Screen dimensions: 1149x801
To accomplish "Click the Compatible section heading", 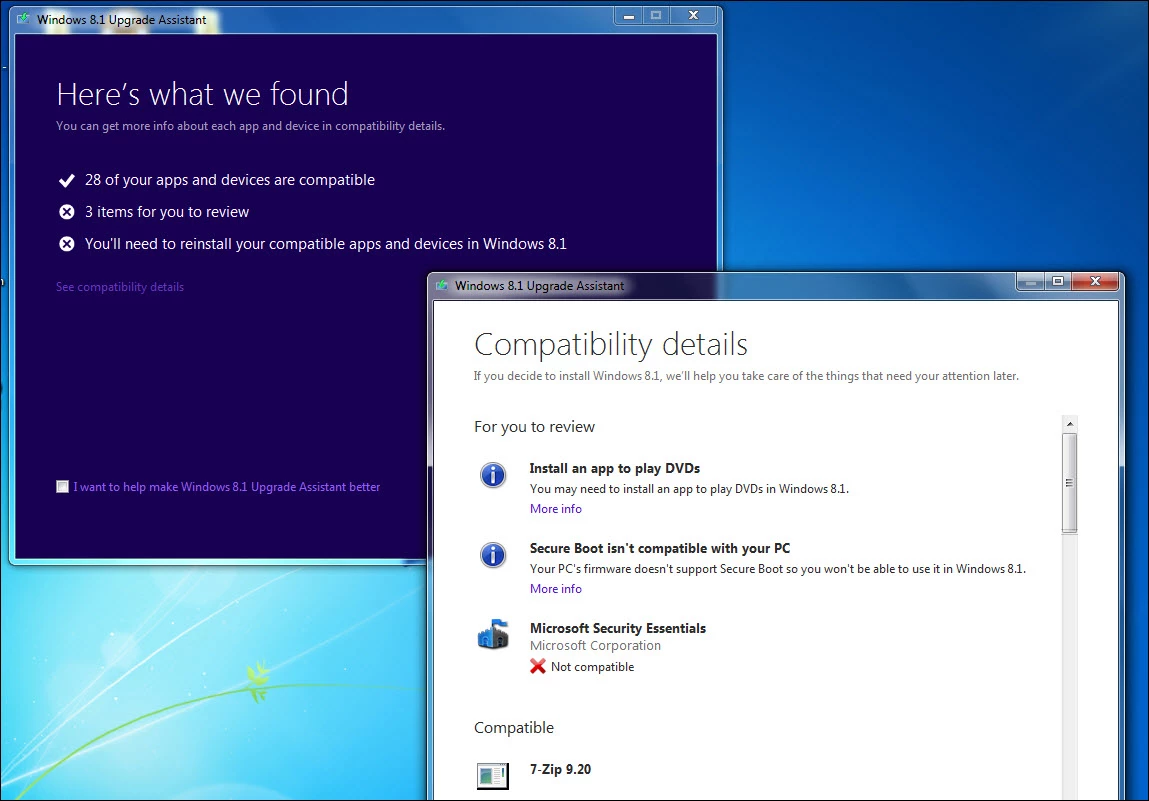I will (x=514, y=728).
